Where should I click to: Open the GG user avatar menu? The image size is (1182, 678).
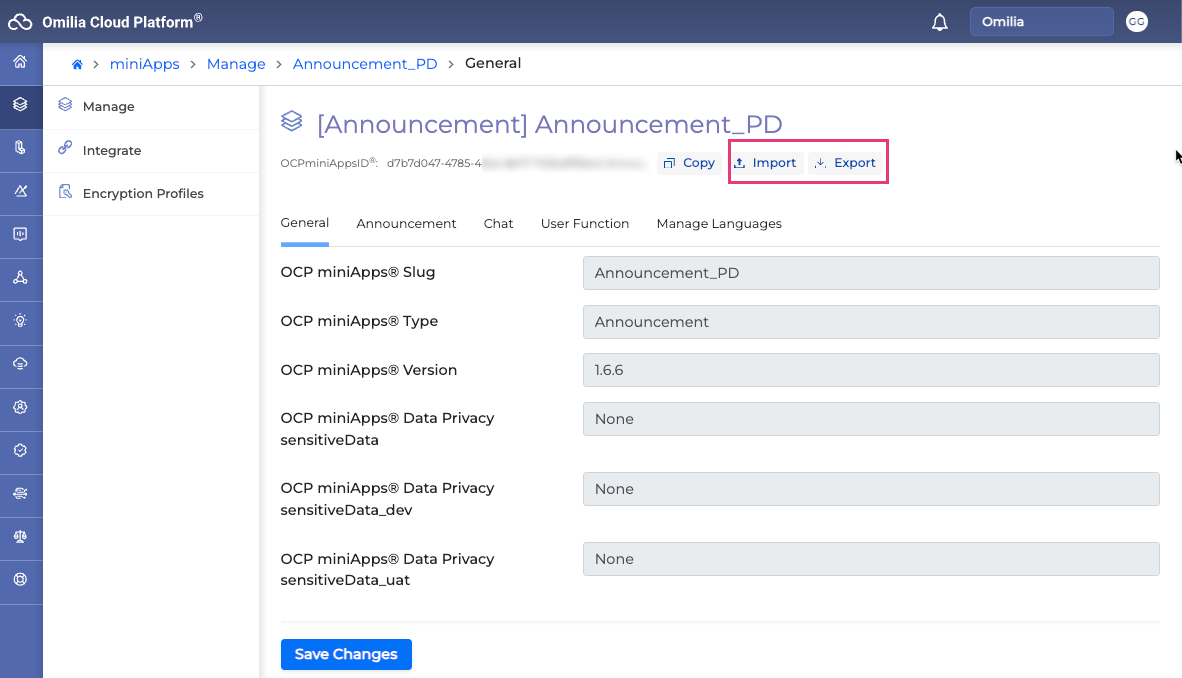pos(1136,22)
